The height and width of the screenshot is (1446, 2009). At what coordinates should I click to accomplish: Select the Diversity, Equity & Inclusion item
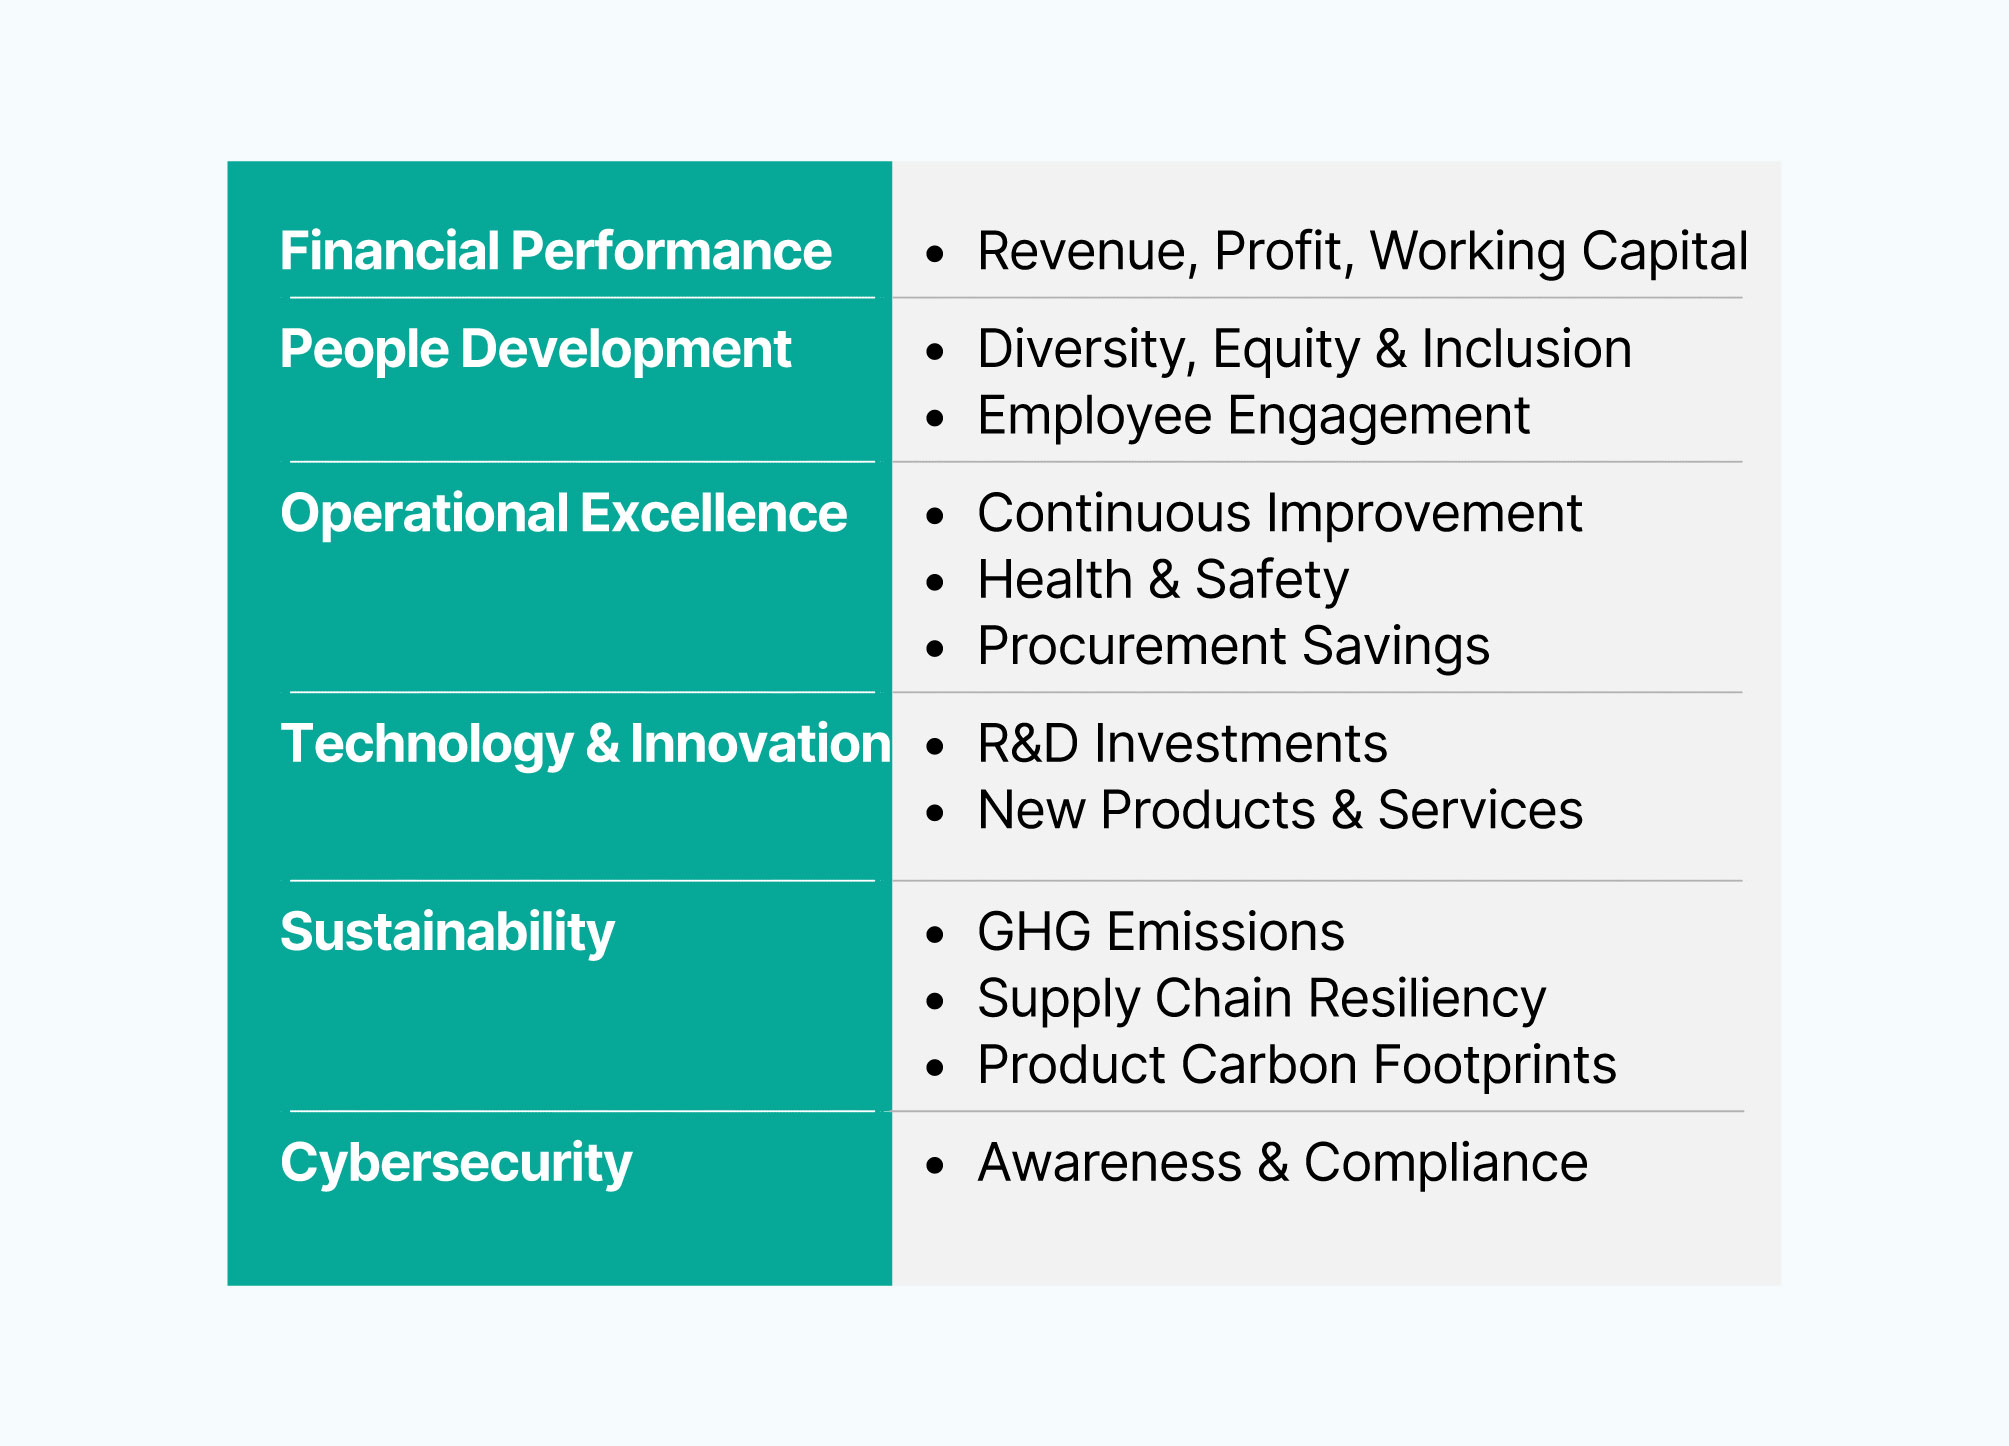tap(1304, 349)
